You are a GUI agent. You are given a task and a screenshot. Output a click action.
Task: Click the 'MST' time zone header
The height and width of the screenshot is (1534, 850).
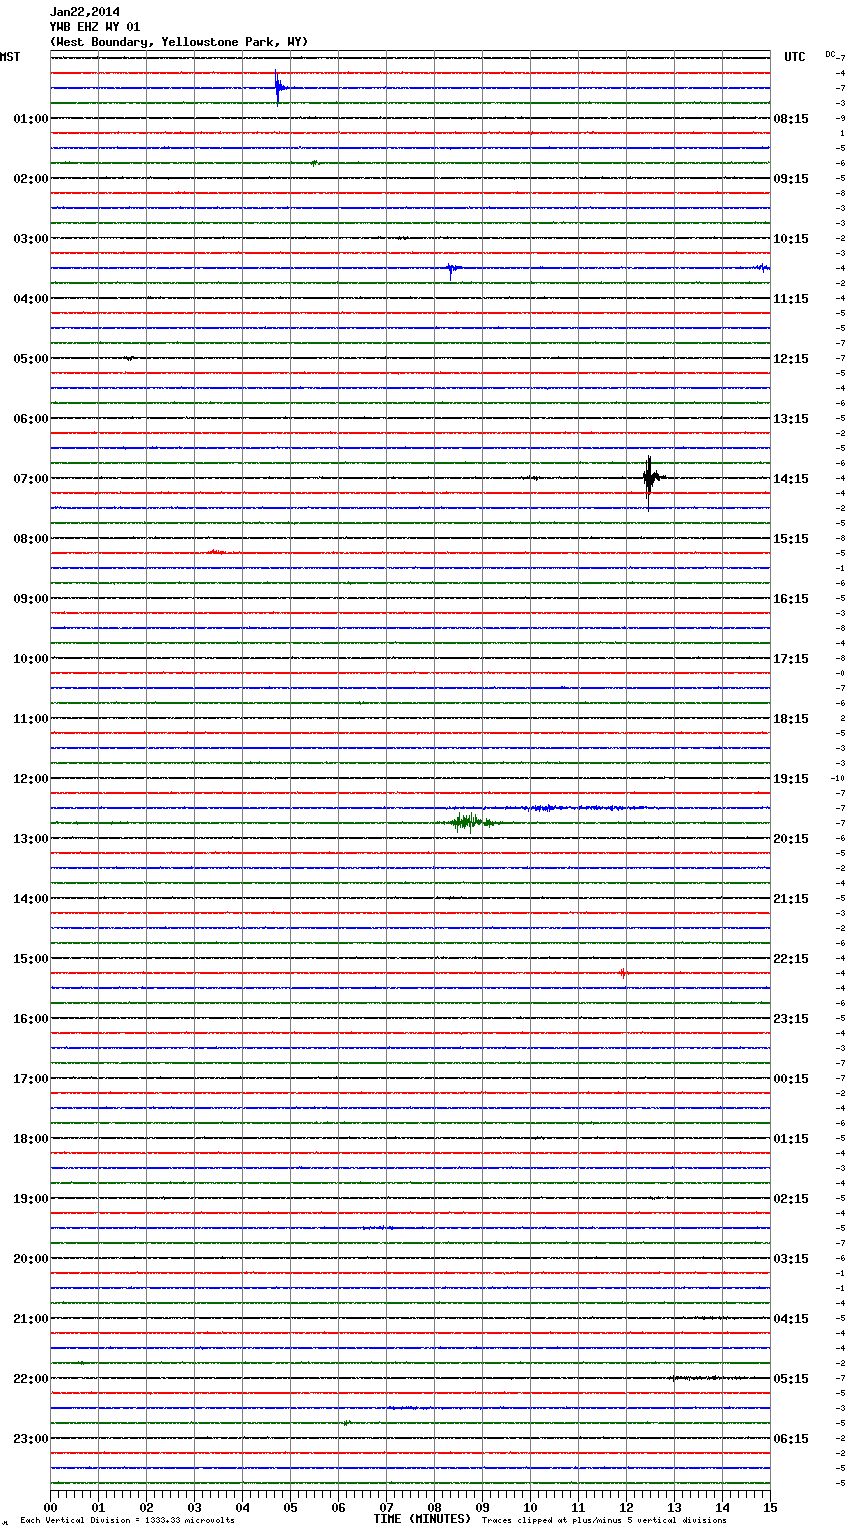[x=10, y=57]
